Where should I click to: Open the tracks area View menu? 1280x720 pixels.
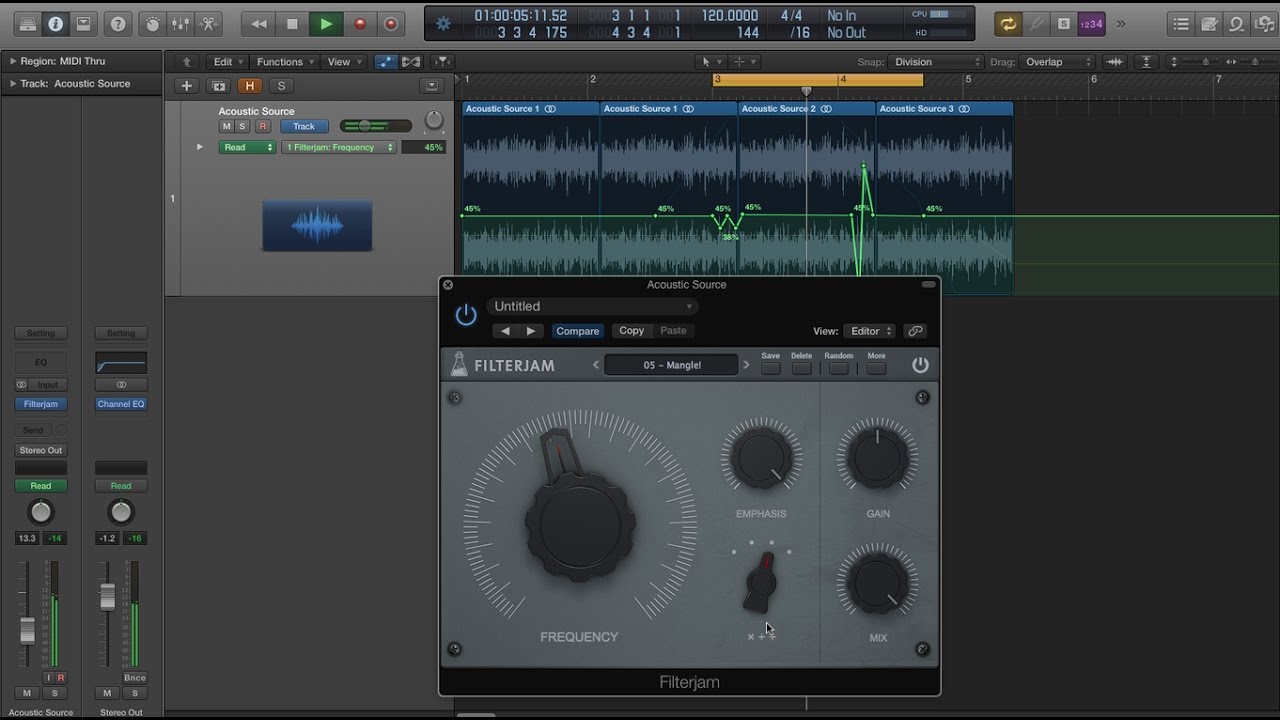(344, 62)
